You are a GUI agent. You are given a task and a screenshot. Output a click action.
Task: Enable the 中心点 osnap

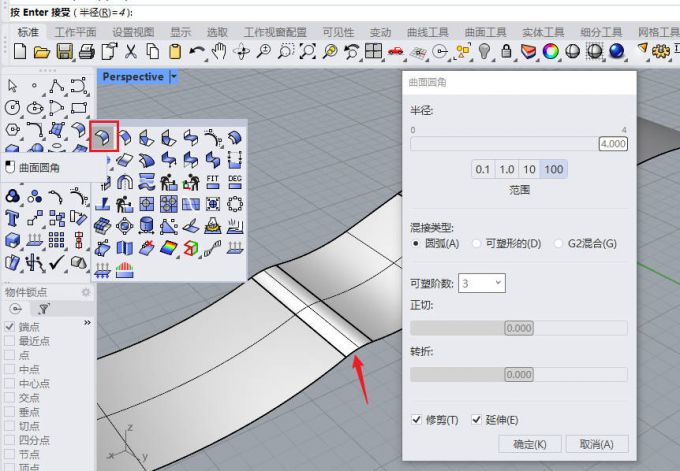click(x=10, y=383)
